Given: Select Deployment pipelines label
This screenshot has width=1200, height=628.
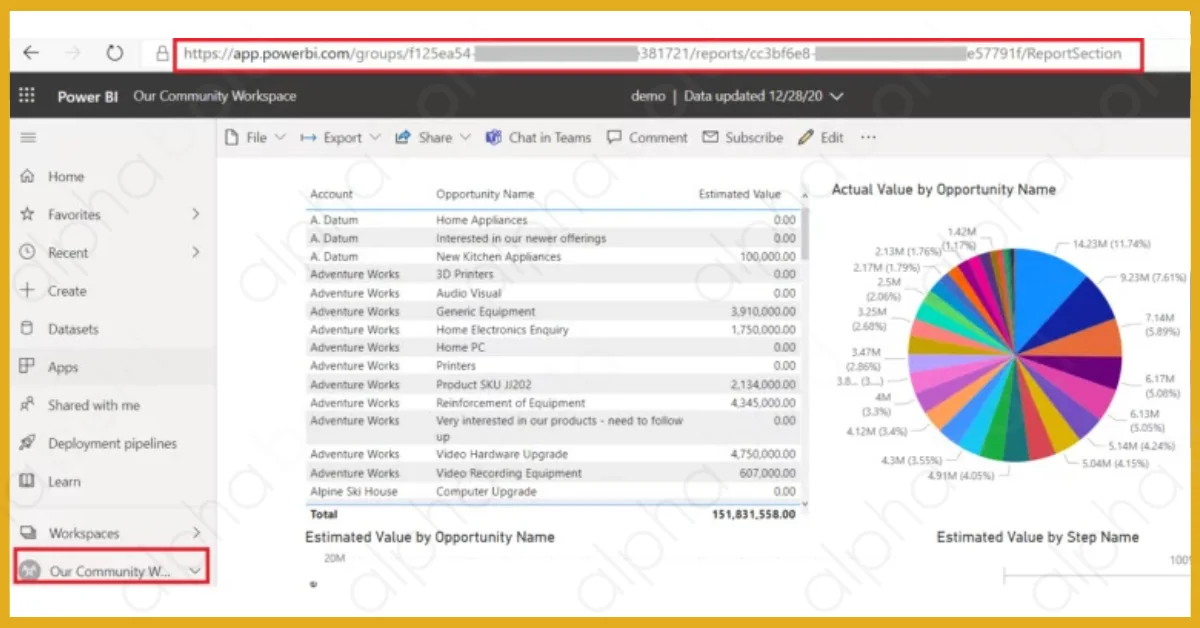Looking at the screenshot, I should [x=112, y=443].
